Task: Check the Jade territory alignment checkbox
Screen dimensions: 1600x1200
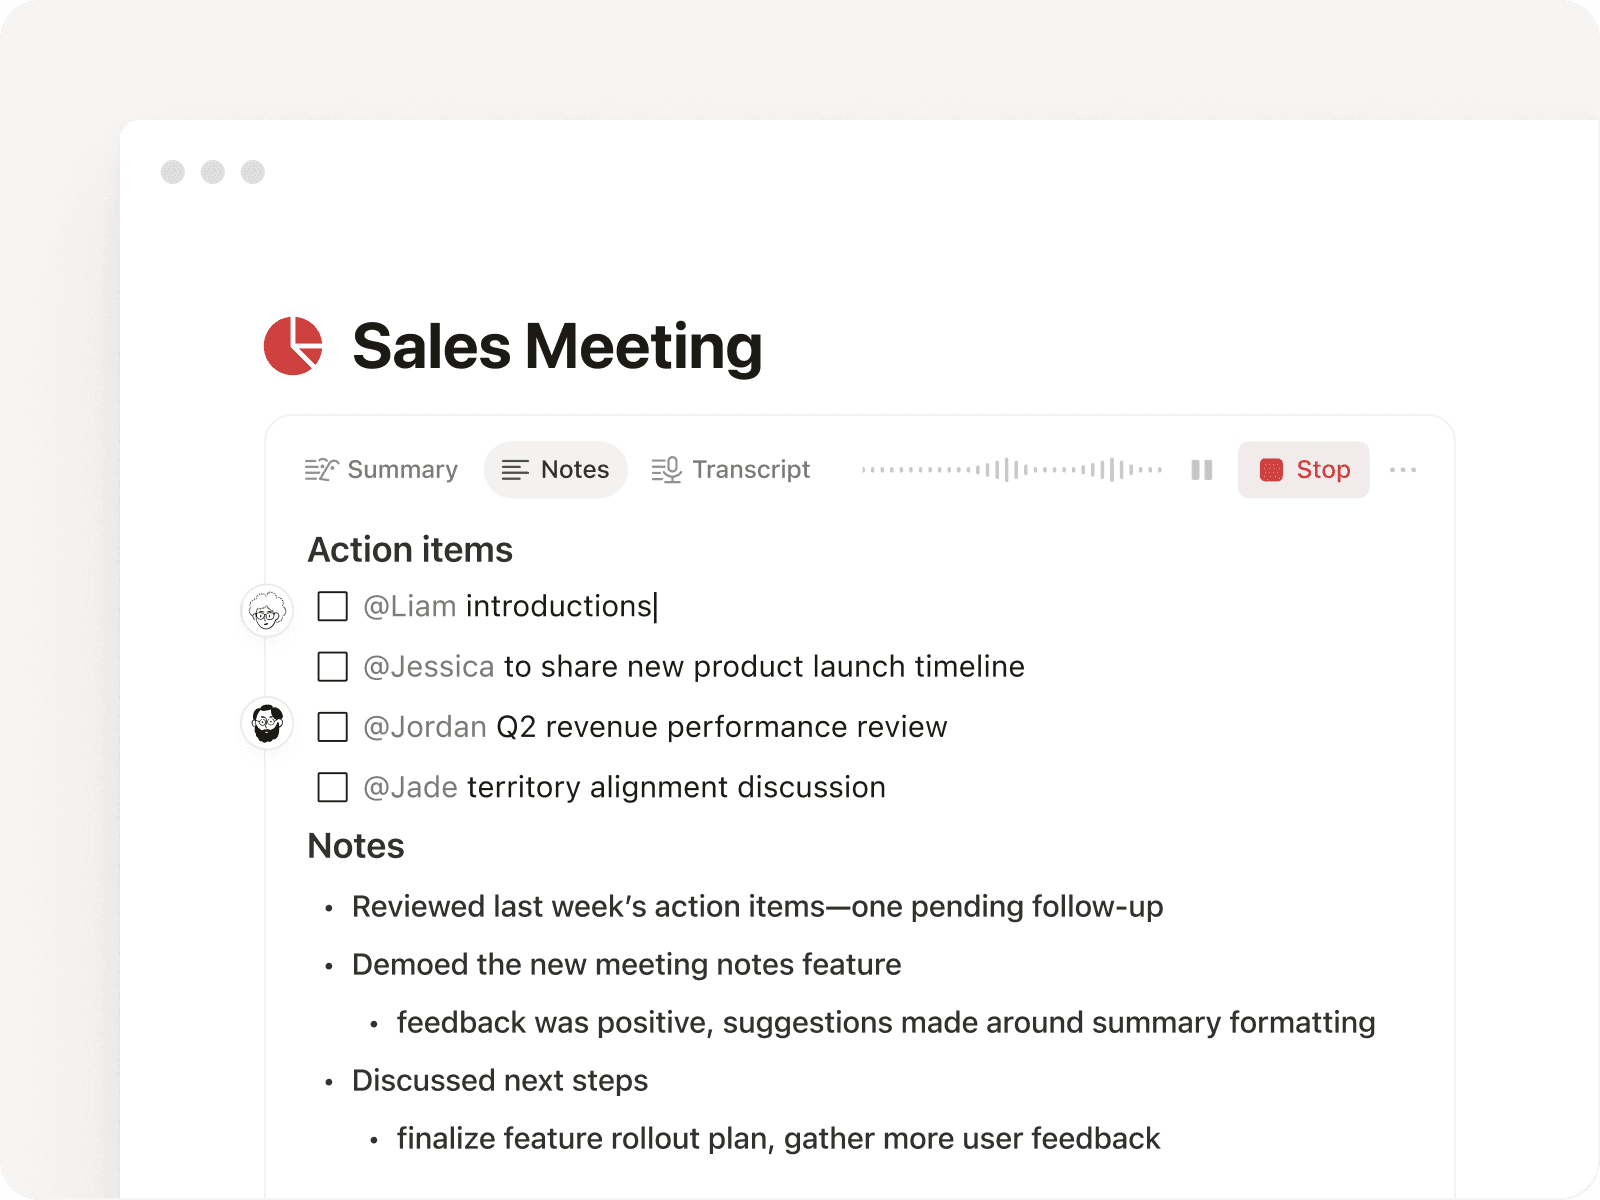Action: (x=332, y=788)
